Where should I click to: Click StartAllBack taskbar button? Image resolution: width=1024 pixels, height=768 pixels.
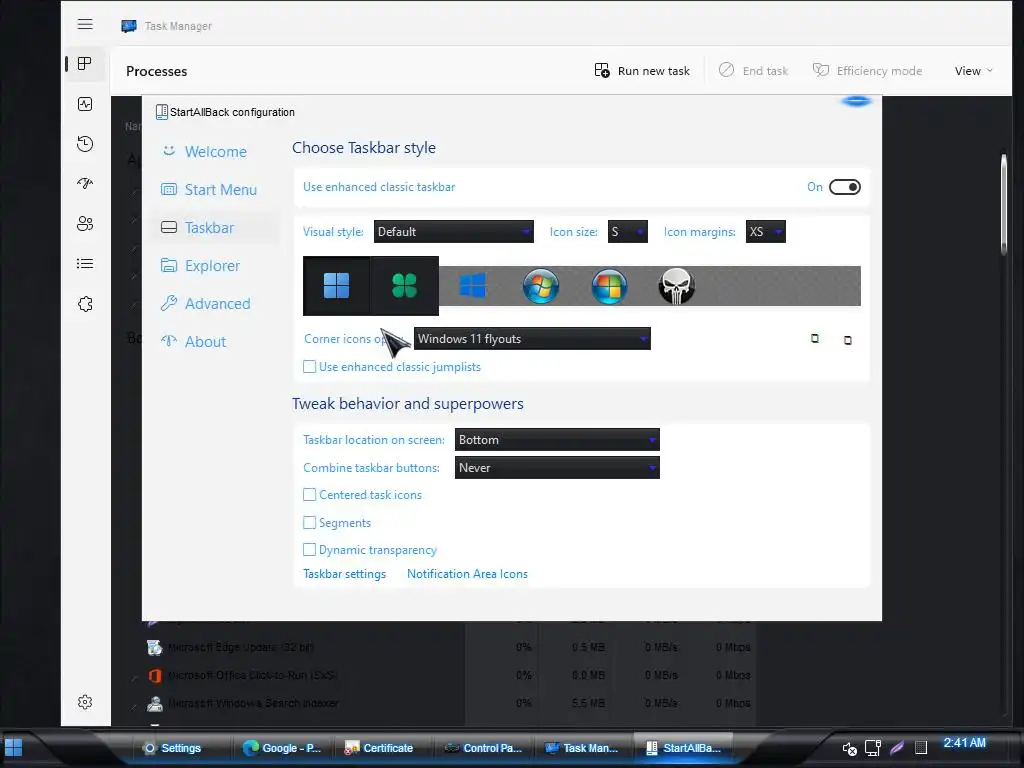click(684, 748)
